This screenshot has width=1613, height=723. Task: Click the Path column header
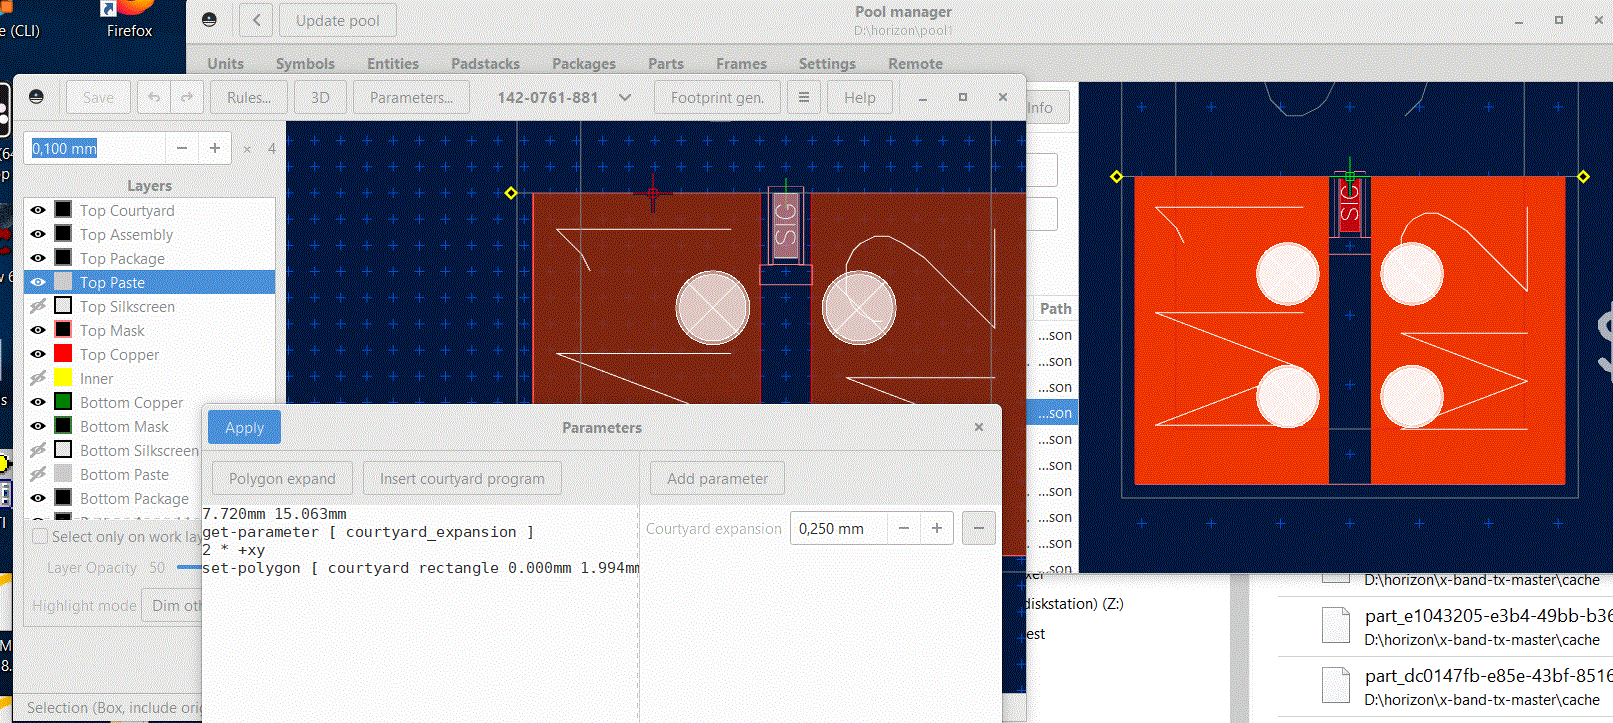pos(1055,309)
